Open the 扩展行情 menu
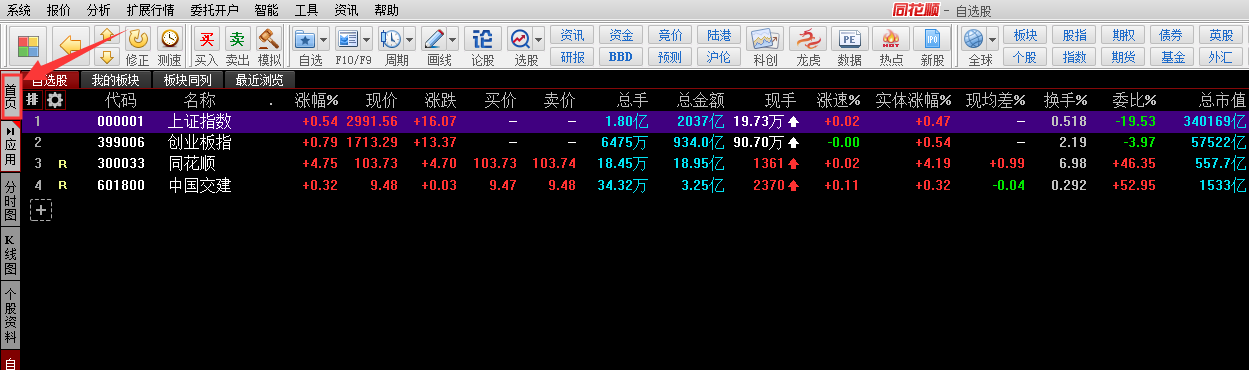 [x=150, y=9]
